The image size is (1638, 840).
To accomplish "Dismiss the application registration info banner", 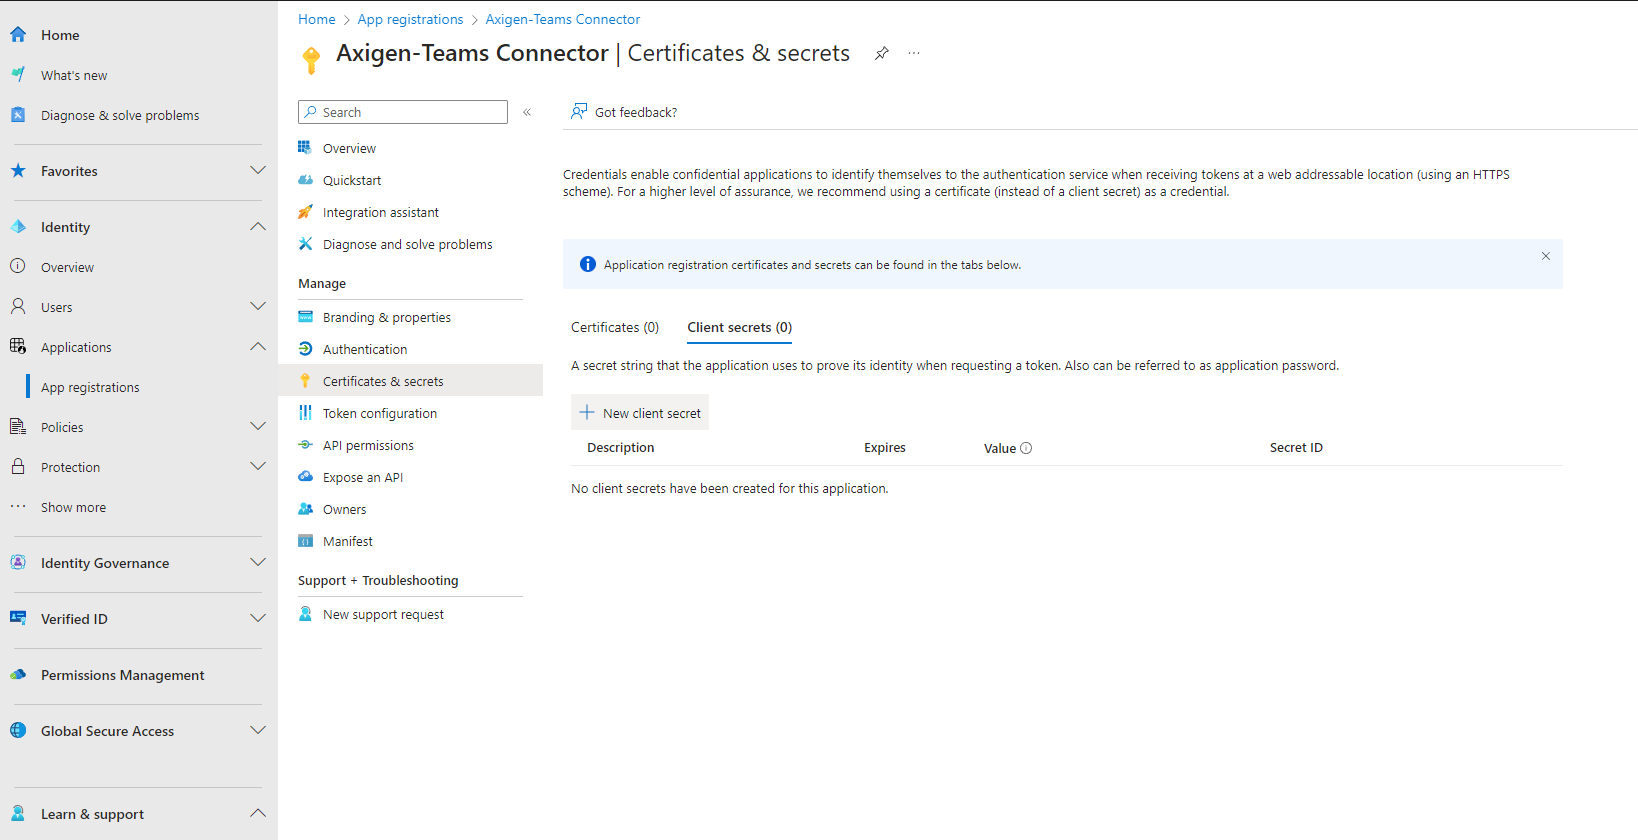I will coord(1545,256).
